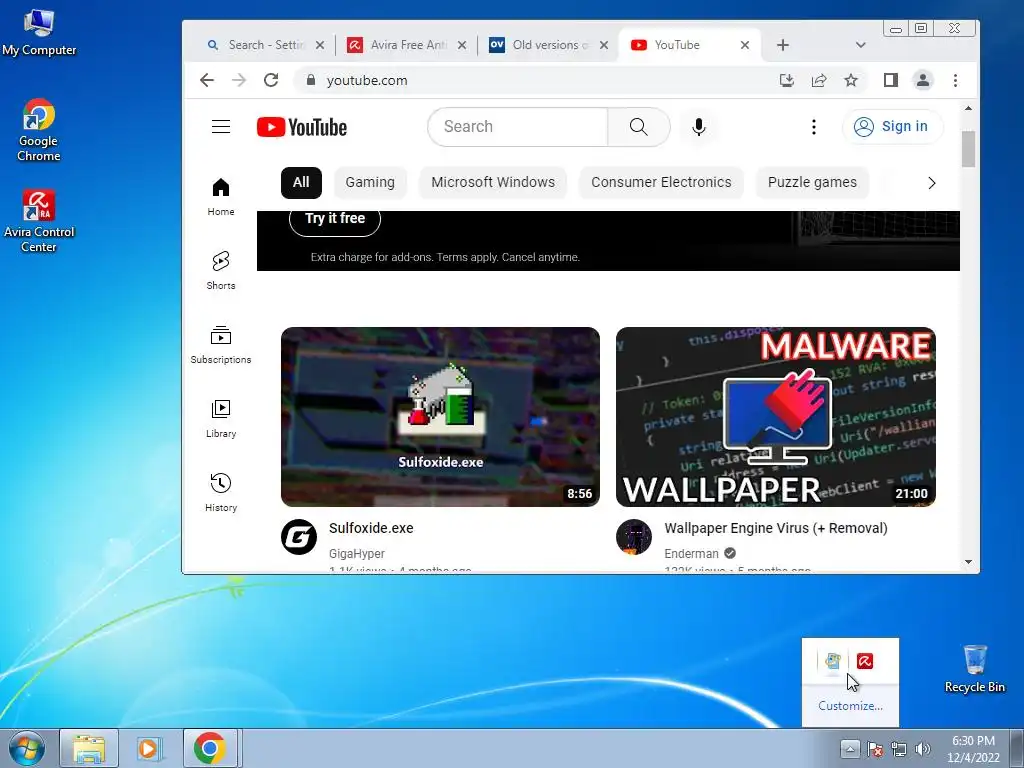Click the search magnifier button

point(639,127)
